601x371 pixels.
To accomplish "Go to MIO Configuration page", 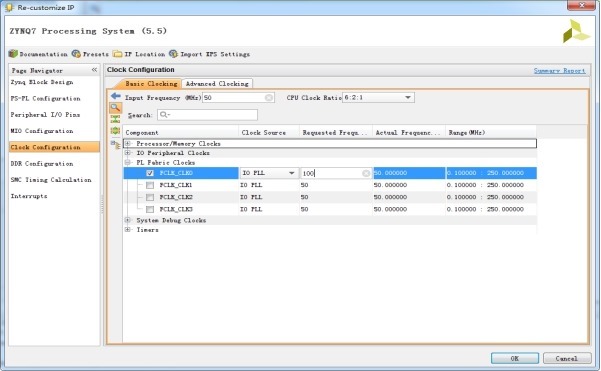I will coord(42,131).
